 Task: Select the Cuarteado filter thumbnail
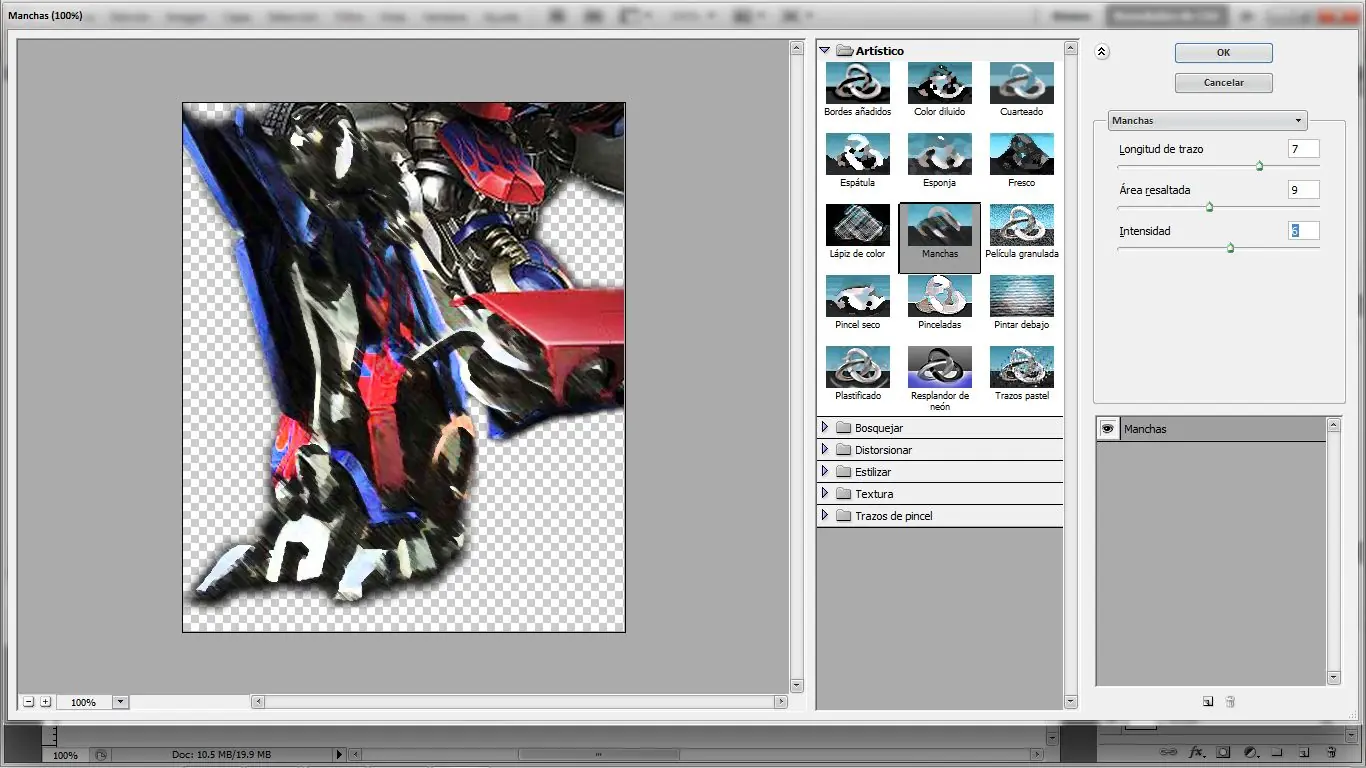tap(1021, 83)
